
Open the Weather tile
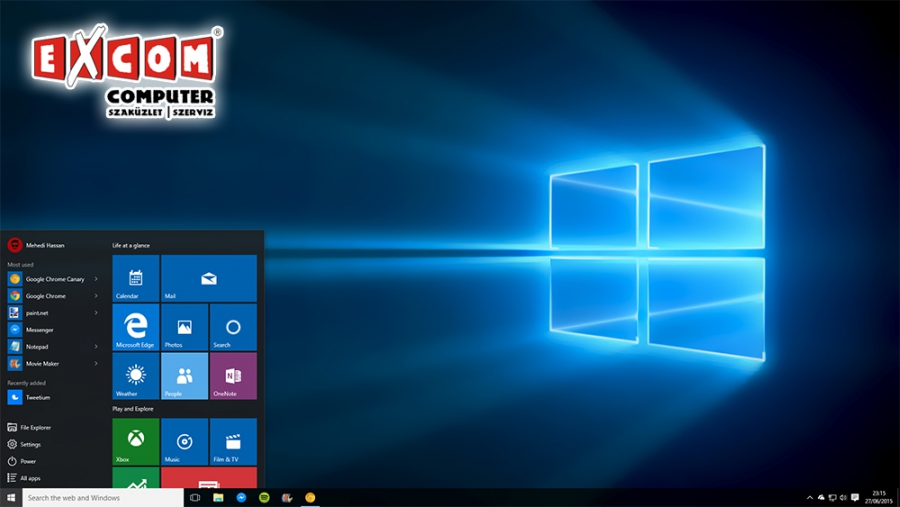click(x=135, y=376)
